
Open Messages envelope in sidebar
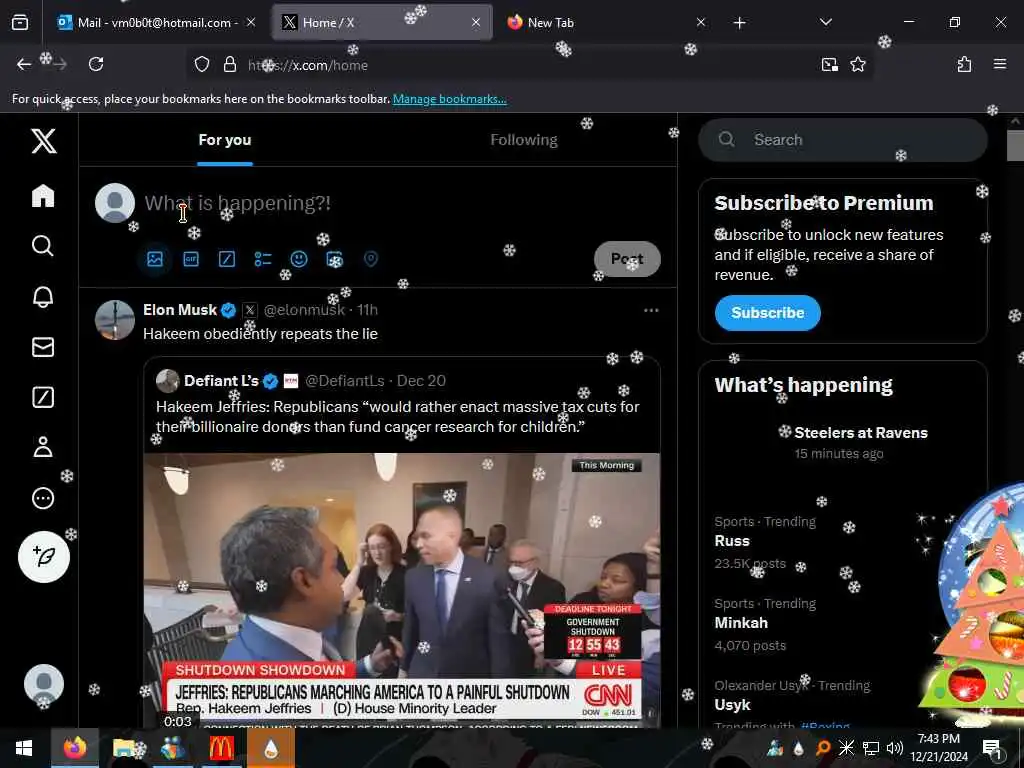coord(43,347)
